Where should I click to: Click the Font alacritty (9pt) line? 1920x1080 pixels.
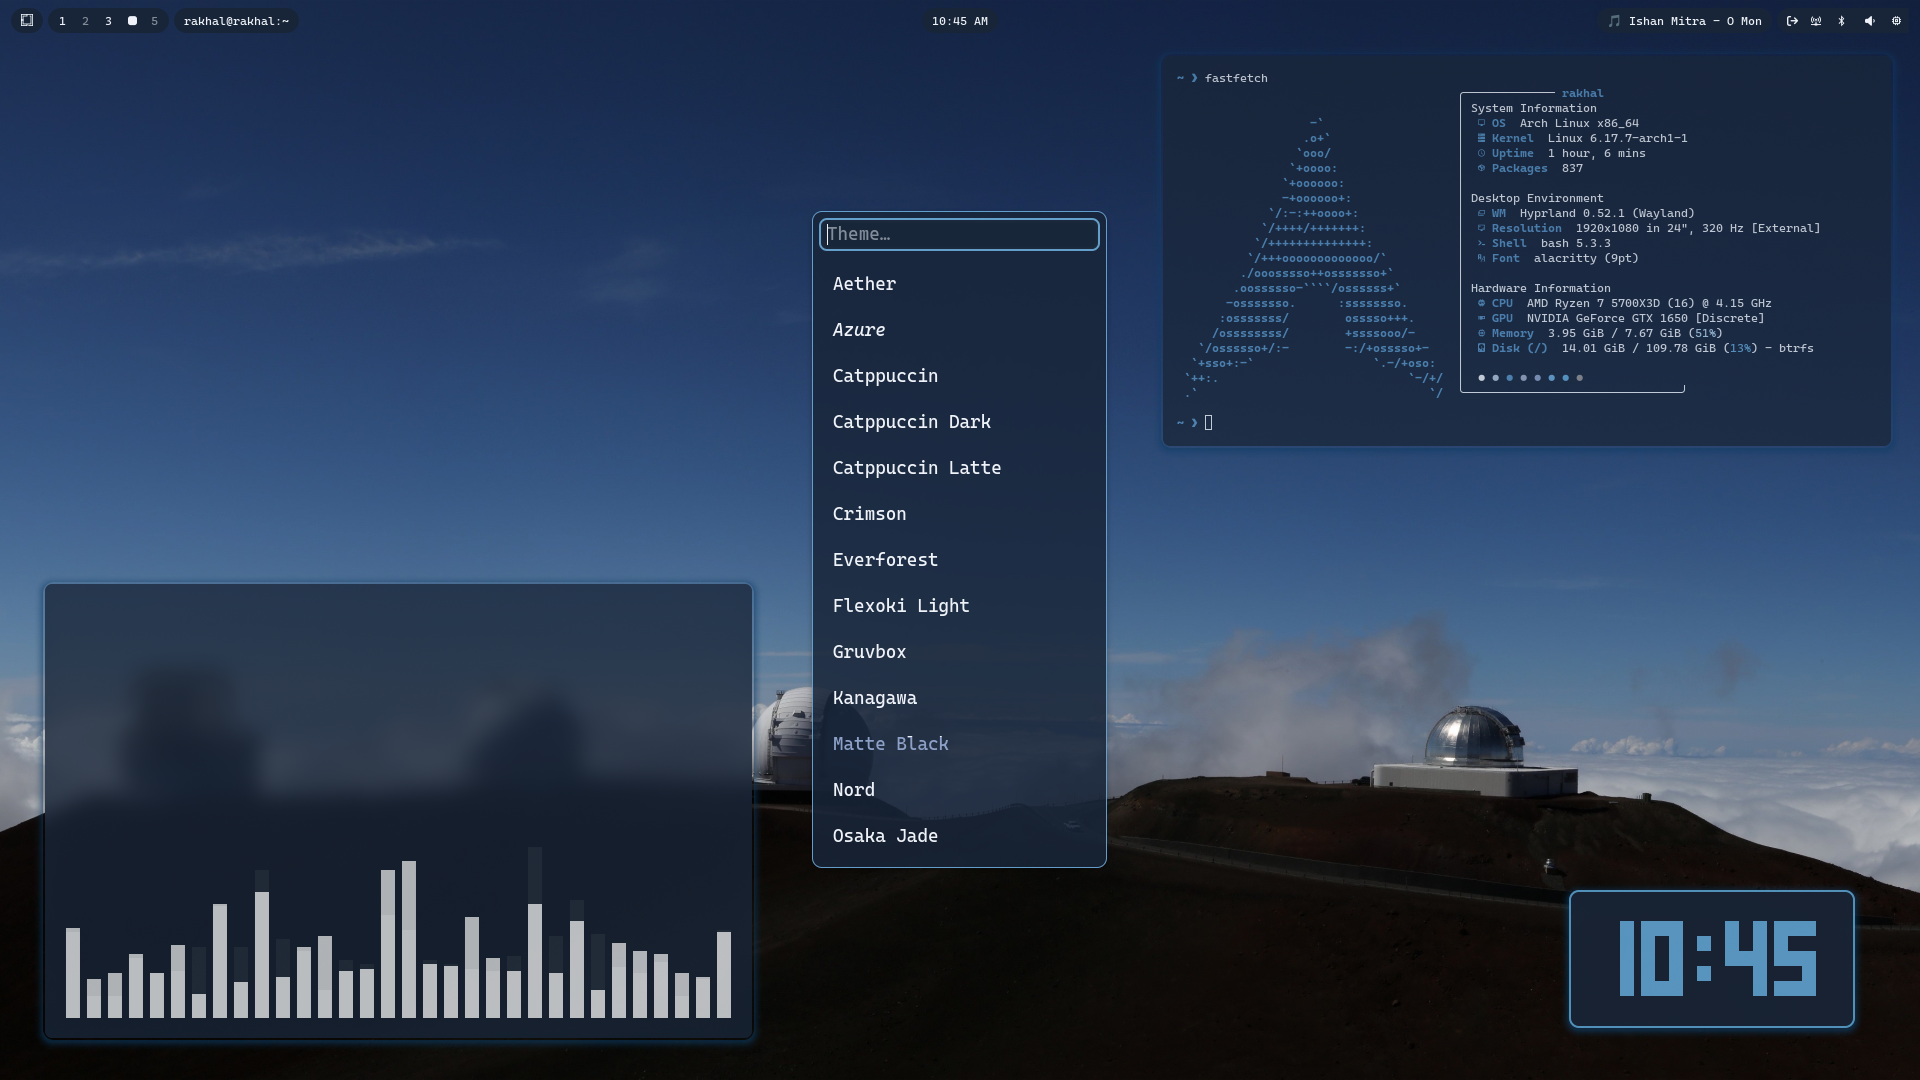pyautogui.click(x=1558, y=258)
